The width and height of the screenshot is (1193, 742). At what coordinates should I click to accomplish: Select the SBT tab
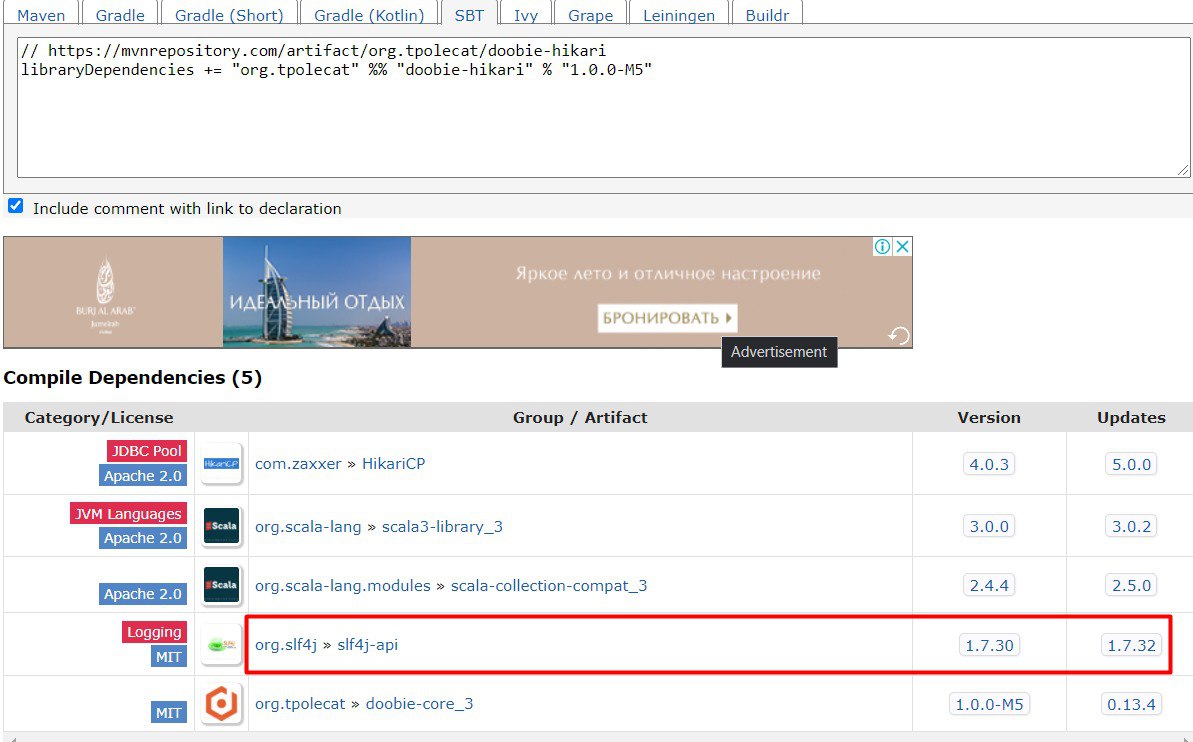[x=469, y=15]
